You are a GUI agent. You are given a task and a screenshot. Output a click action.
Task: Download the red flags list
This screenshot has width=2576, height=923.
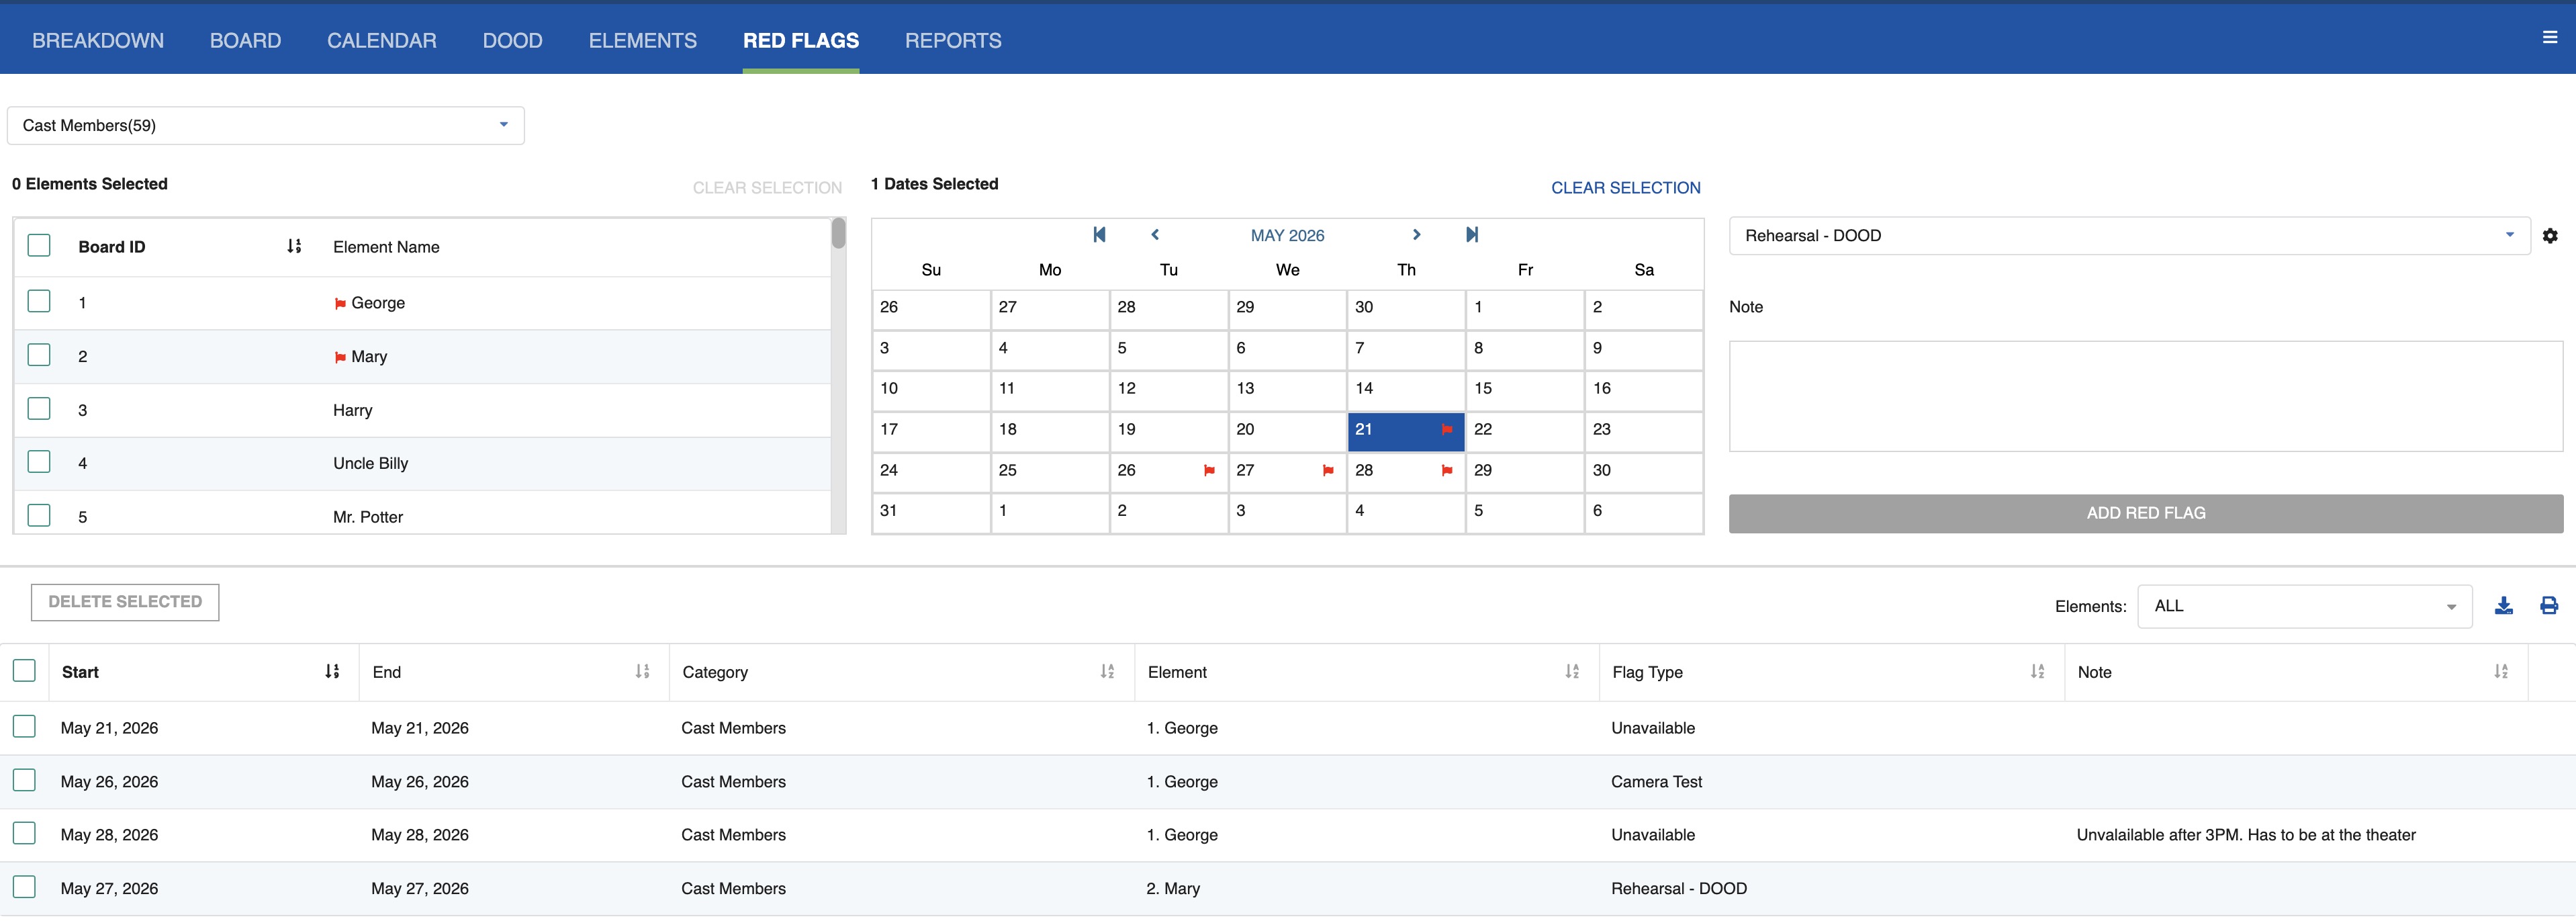(2503, 606)
